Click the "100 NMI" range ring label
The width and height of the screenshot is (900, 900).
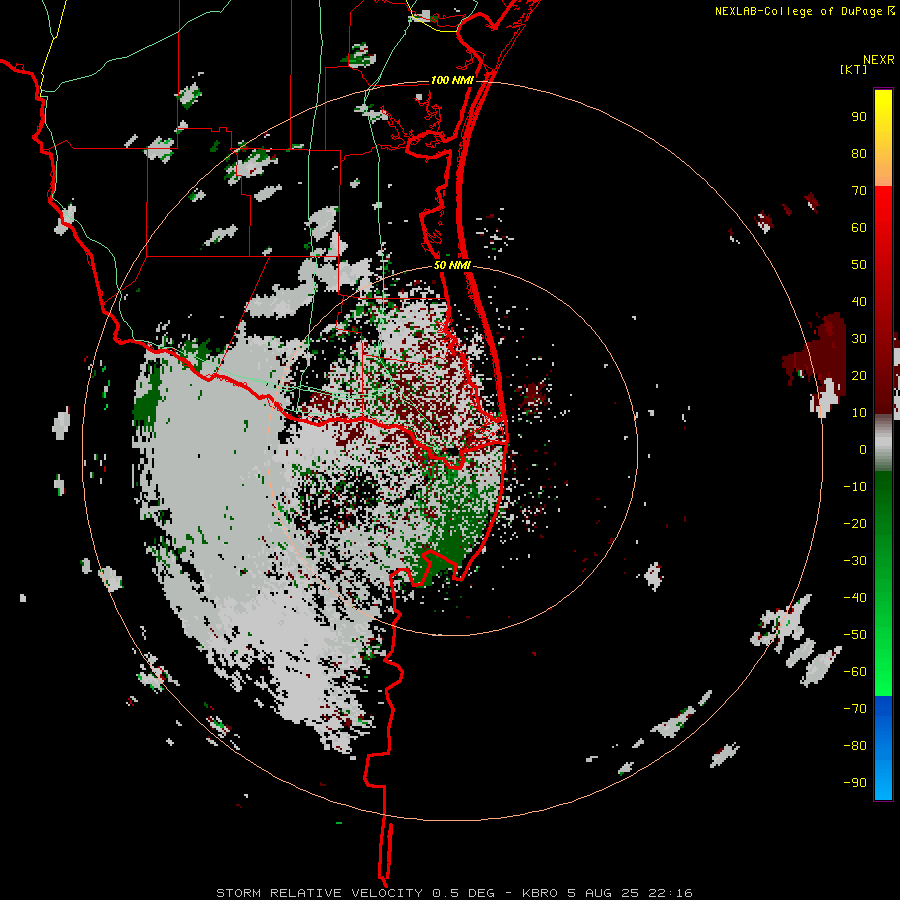(452, 80)
